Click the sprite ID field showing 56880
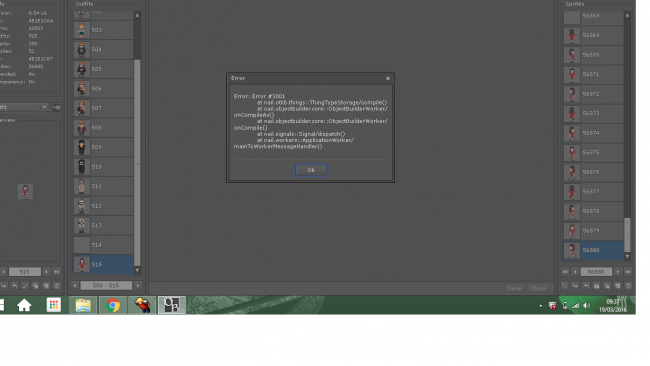650x366 pixels. [596, 272]
